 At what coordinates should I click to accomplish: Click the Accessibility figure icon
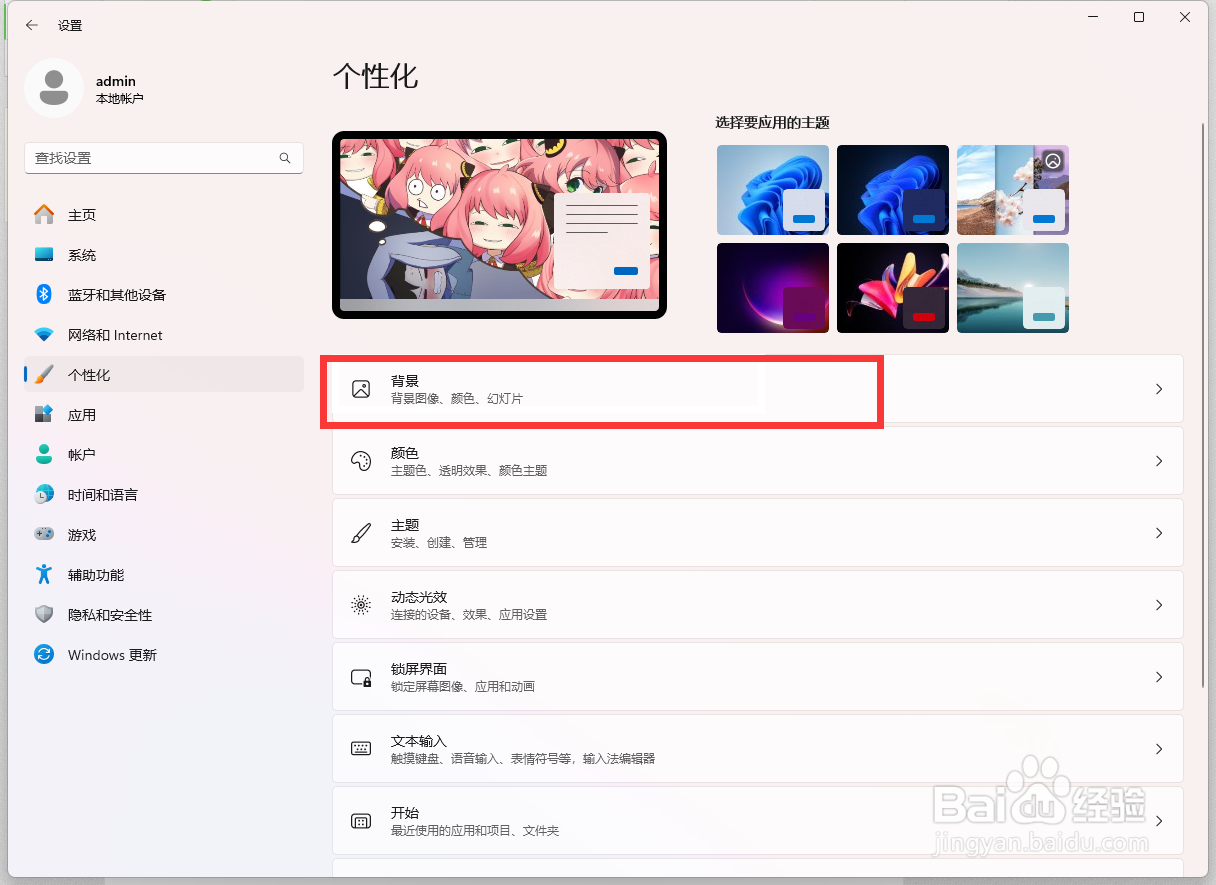tap(44, 575)
